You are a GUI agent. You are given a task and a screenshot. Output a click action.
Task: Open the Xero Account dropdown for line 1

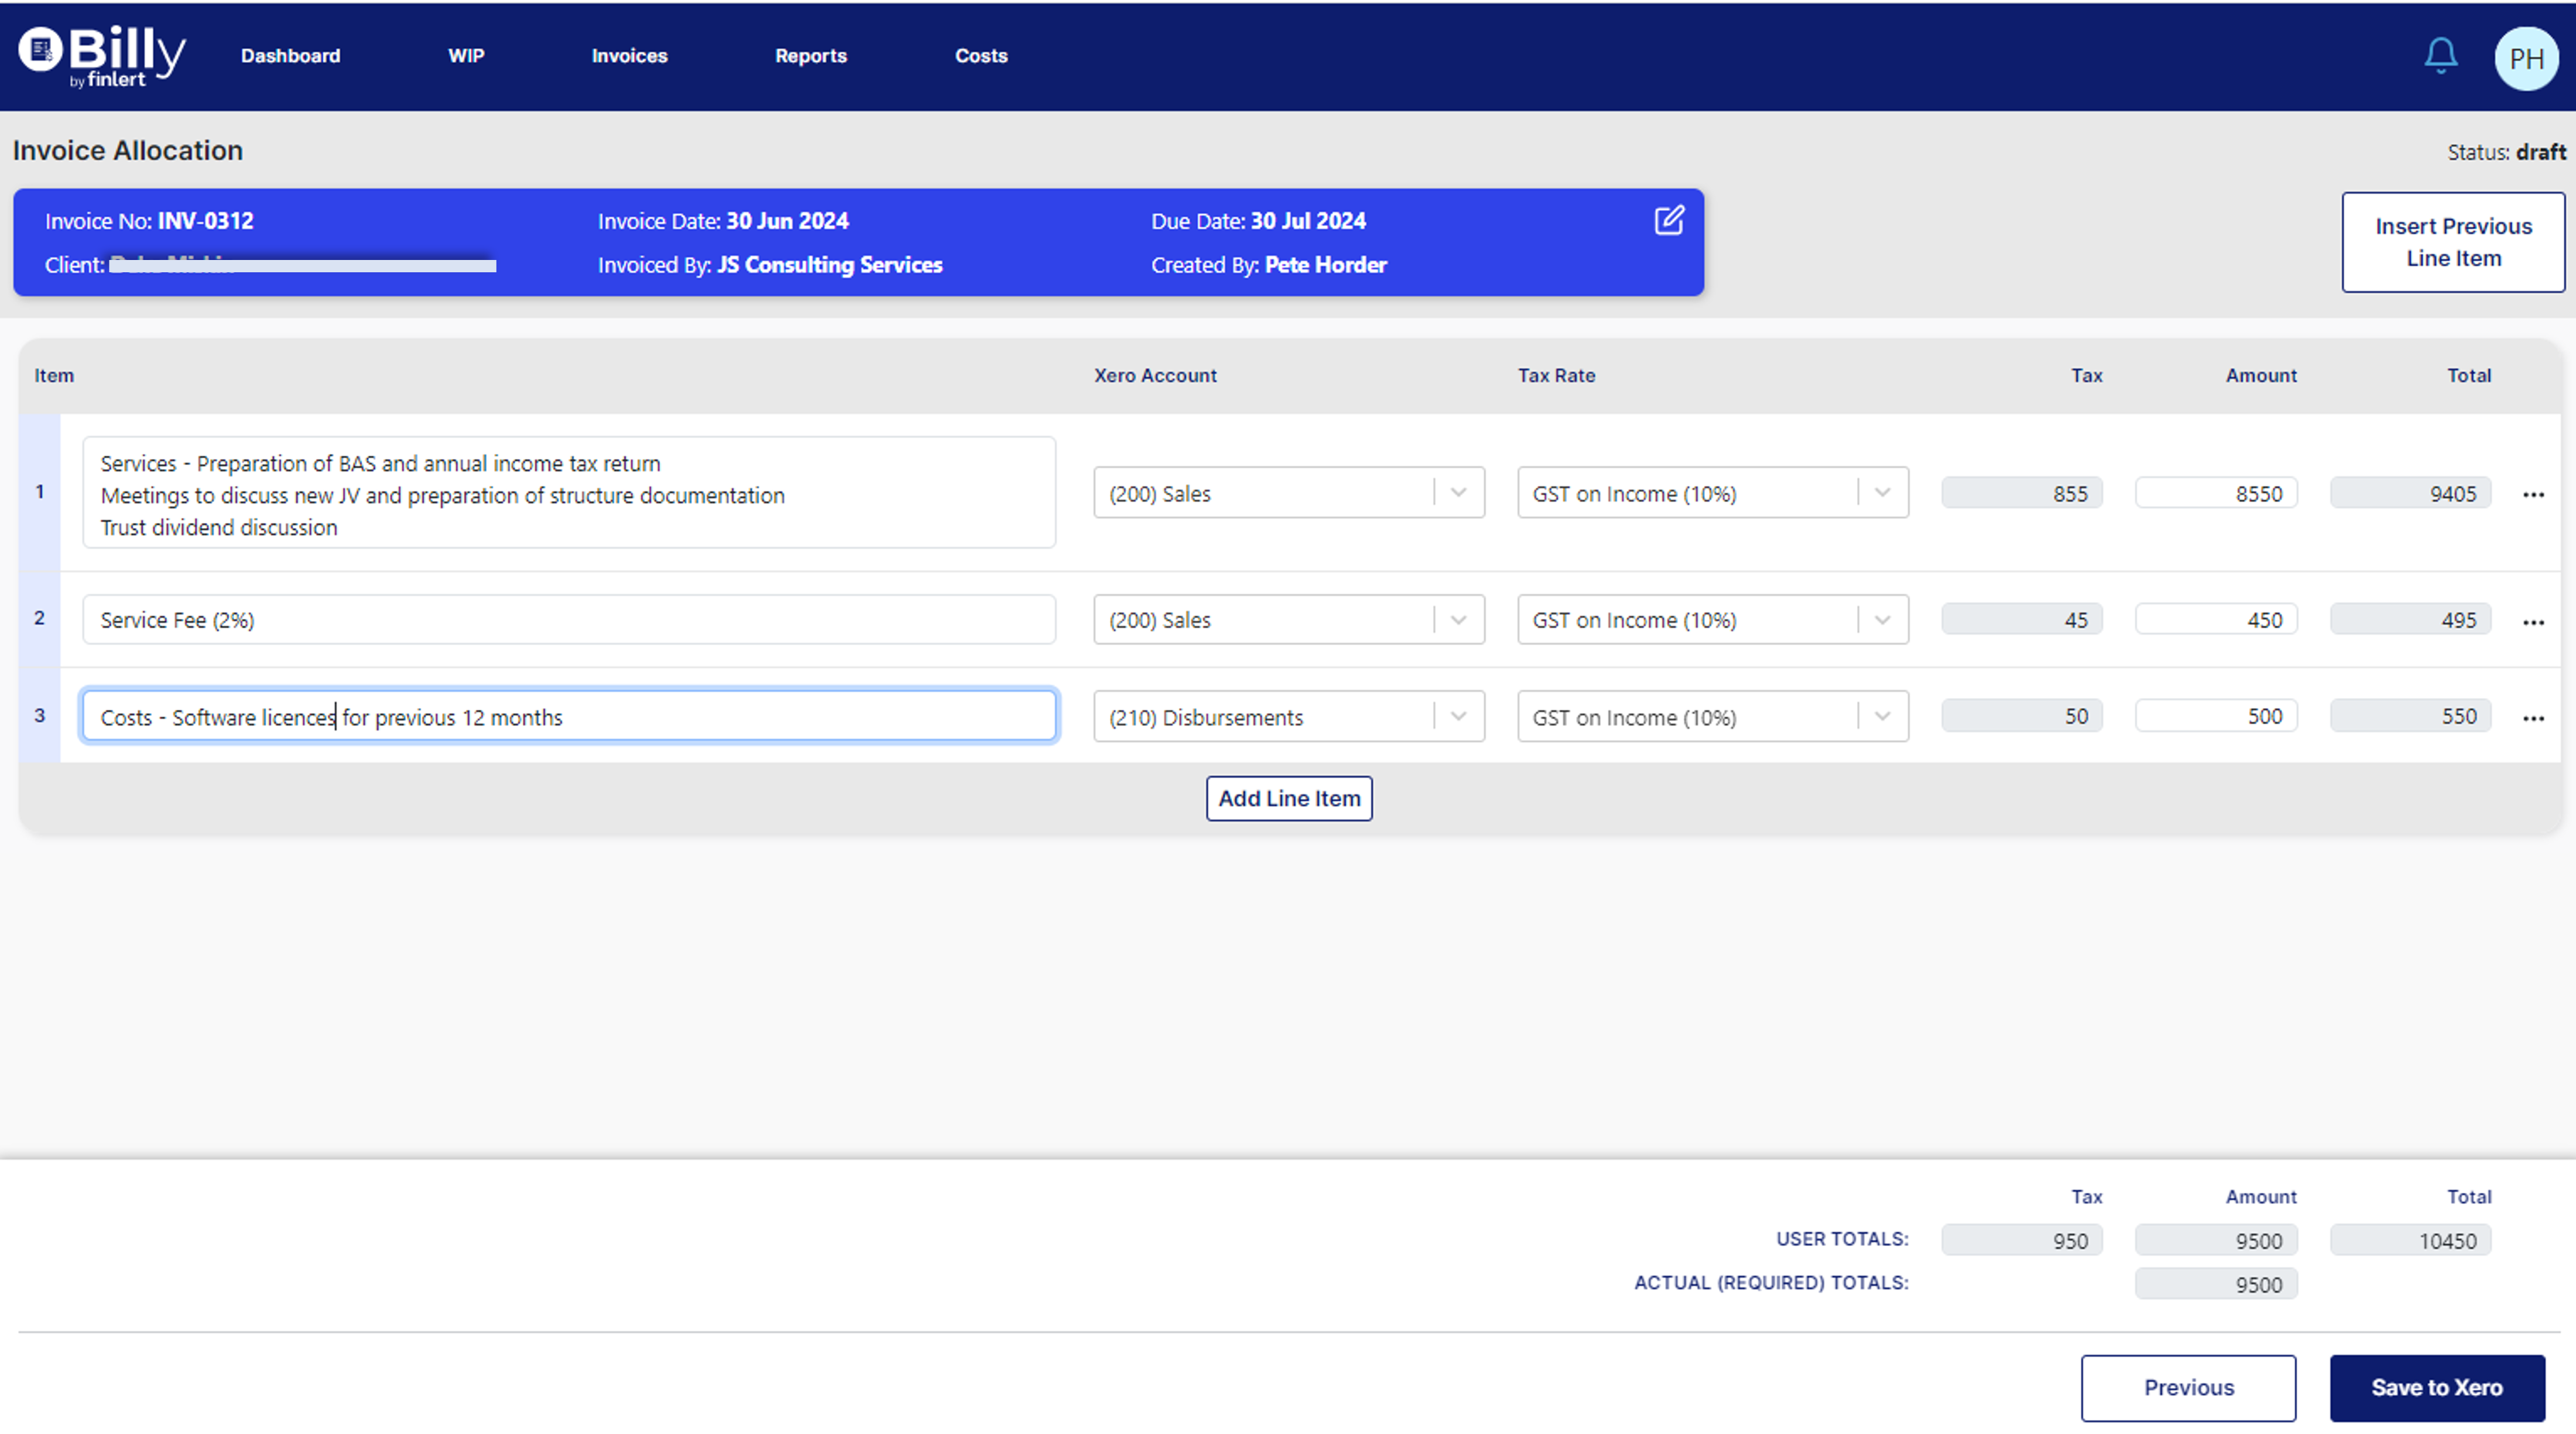[1458, 492]
